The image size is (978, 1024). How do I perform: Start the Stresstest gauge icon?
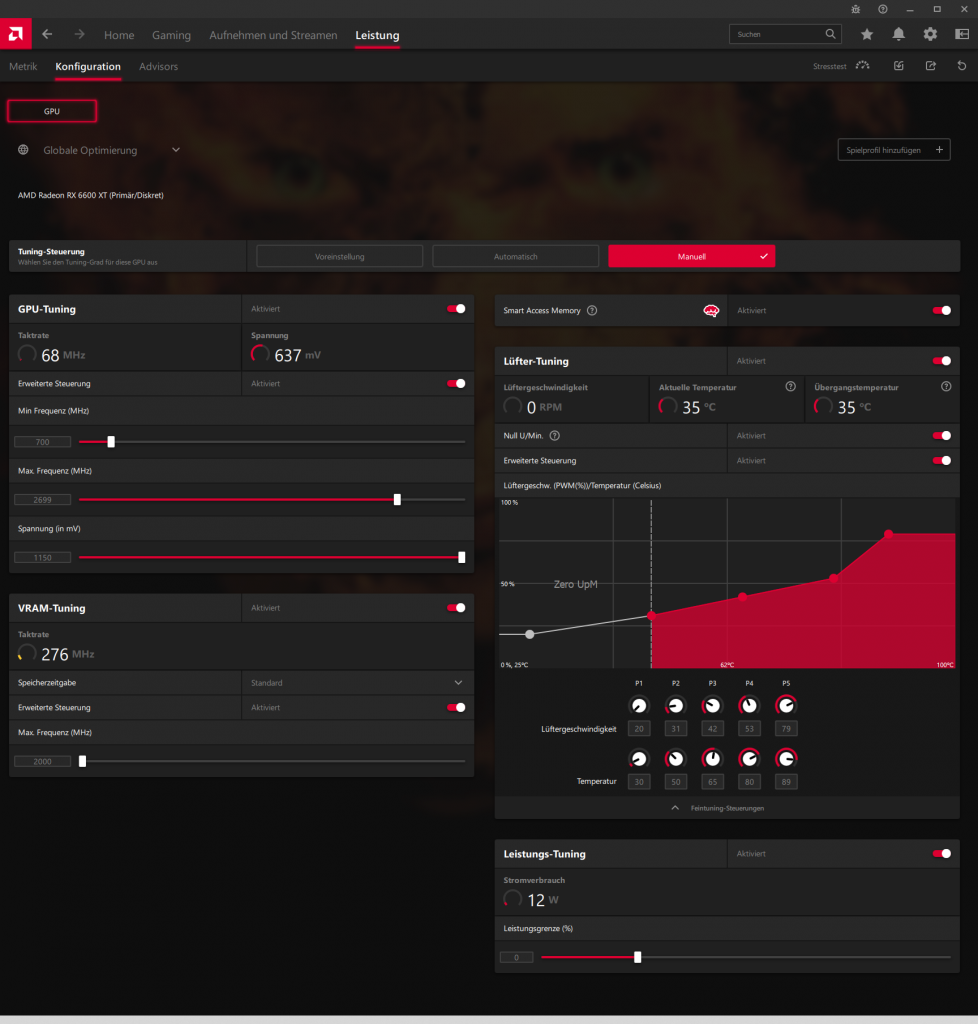pyautogui.click(x=862, y=66)
